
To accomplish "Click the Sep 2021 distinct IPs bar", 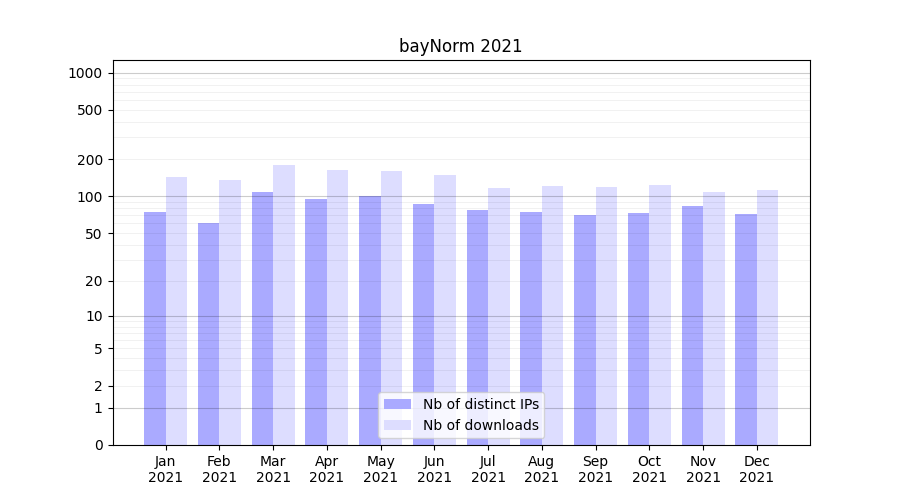I will click(585, 330).
